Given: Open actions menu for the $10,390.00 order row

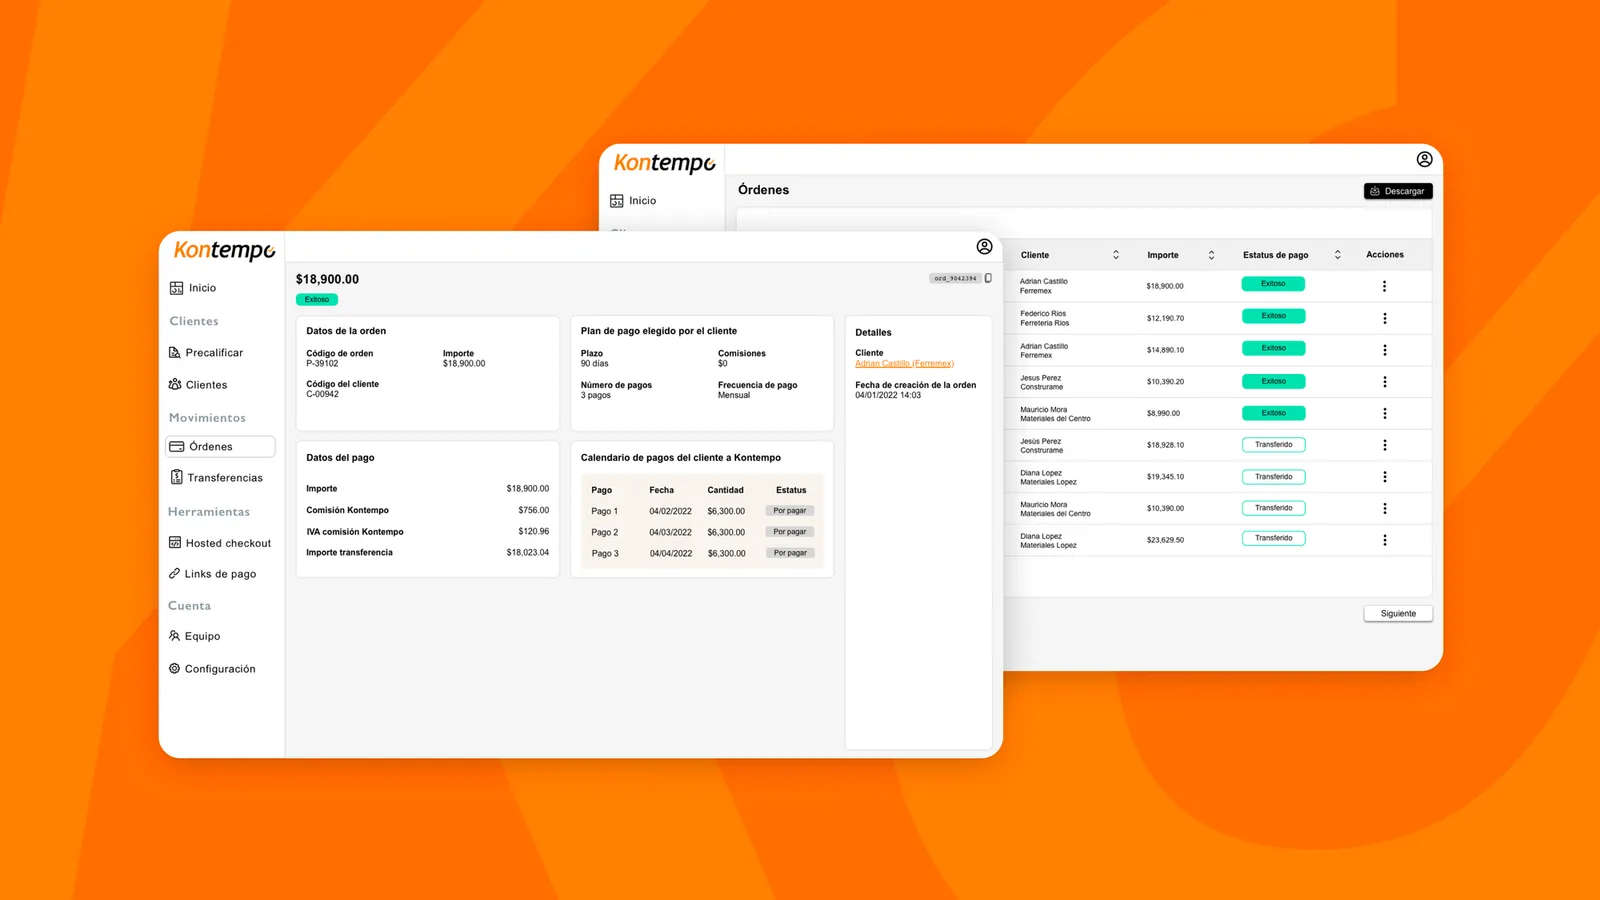Looking at the screenshot, I should click(x=1384, y=508).
